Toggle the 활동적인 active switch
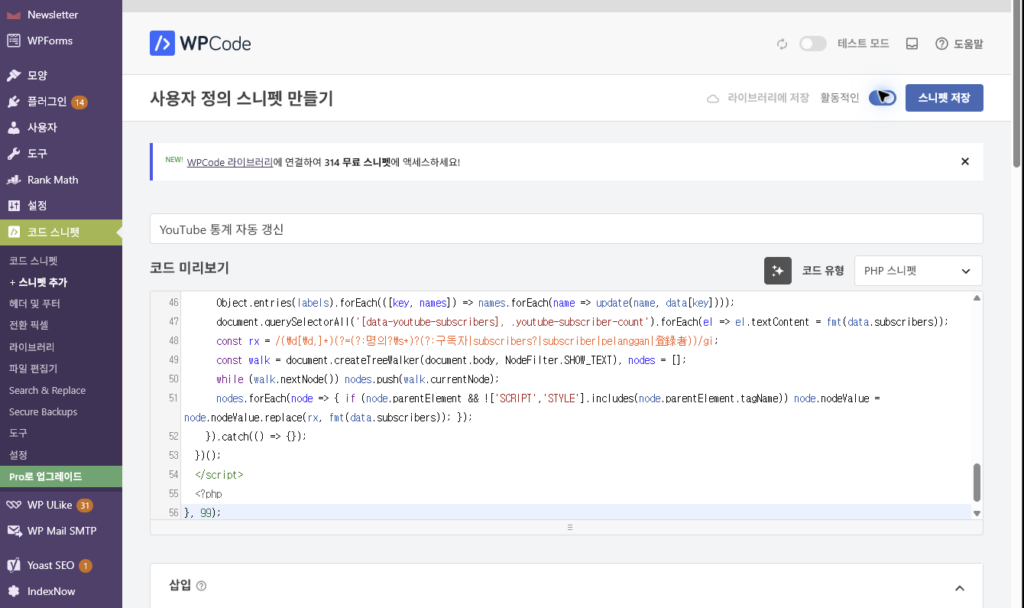The image size is (1024, 608). click(x=882, y=98)
